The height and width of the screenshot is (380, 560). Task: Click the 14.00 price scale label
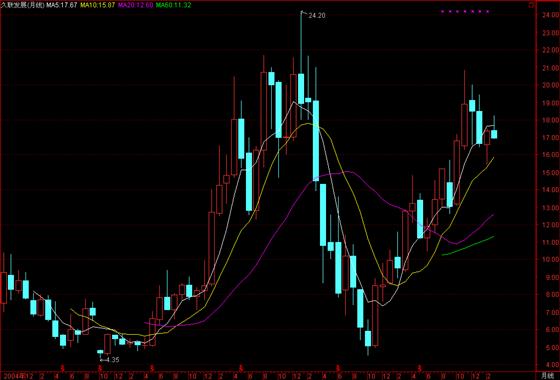point(549,190)
